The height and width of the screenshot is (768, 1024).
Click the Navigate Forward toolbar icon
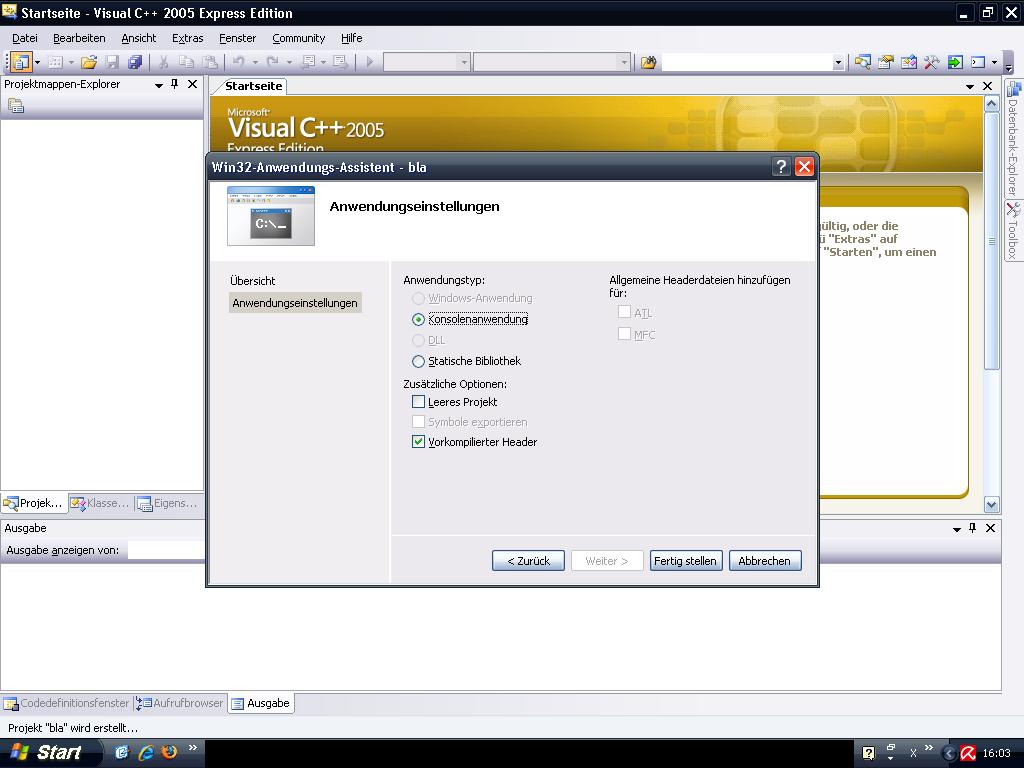(x=340, y=62)
